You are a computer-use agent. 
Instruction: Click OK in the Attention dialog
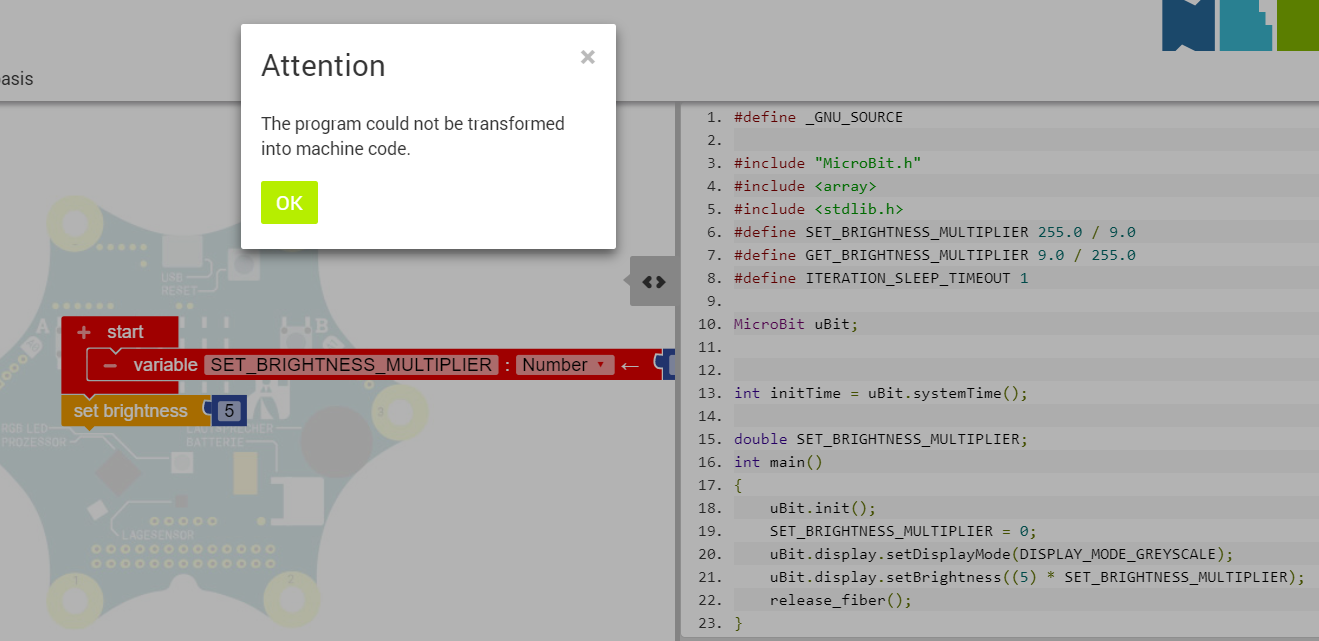pyautogui.click(x=289, y=203)
